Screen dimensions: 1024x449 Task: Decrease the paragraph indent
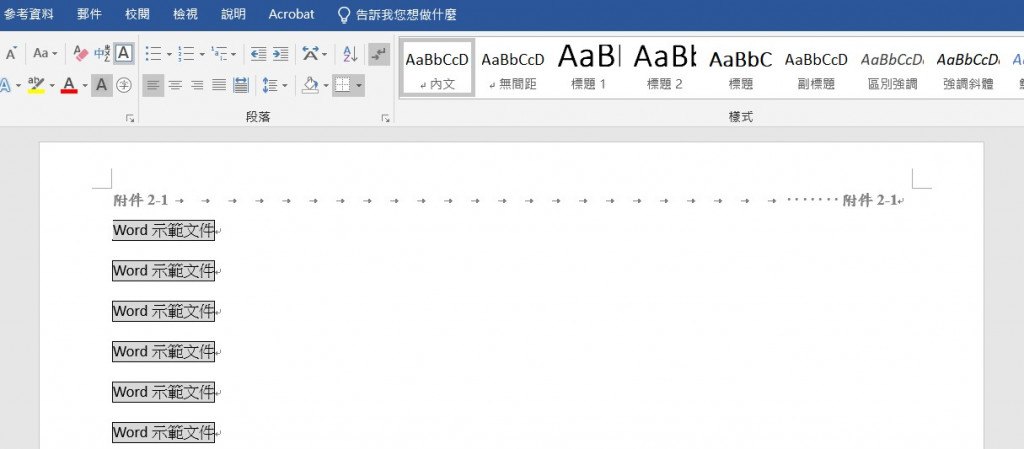pos(259,54)
